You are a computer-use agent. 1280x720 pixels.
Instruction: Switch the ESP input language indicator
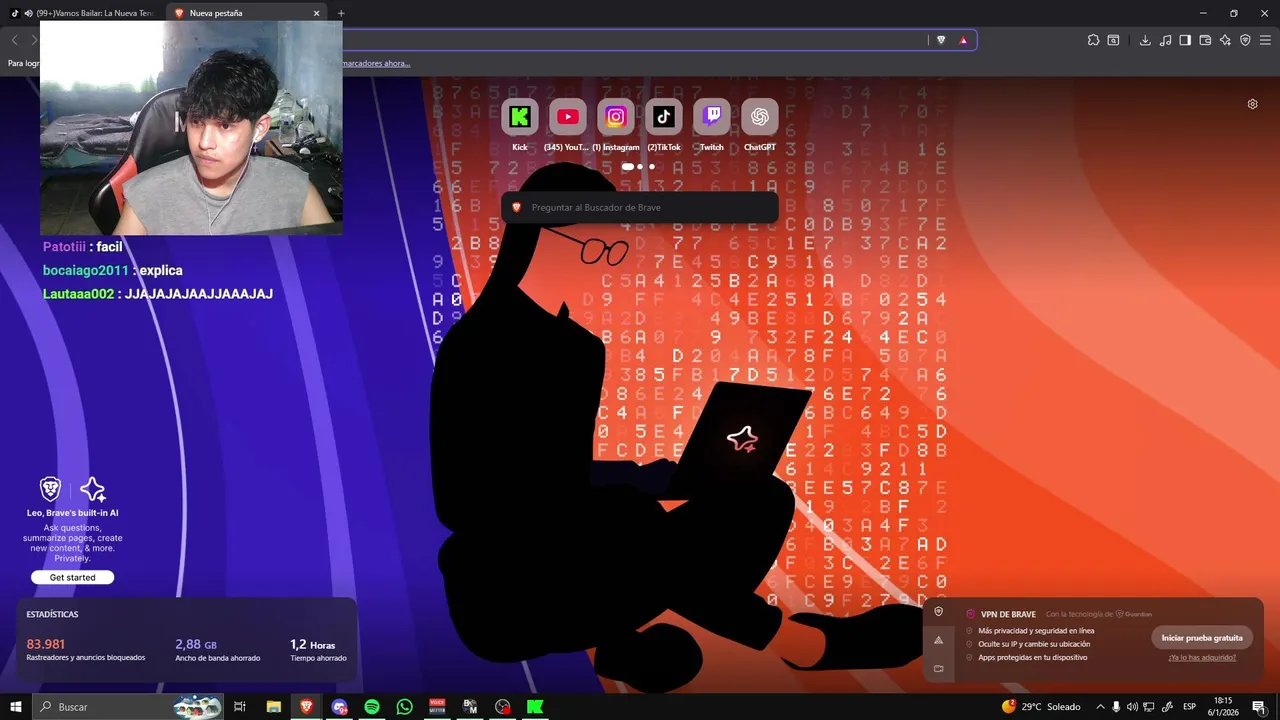click(1190, 707)
